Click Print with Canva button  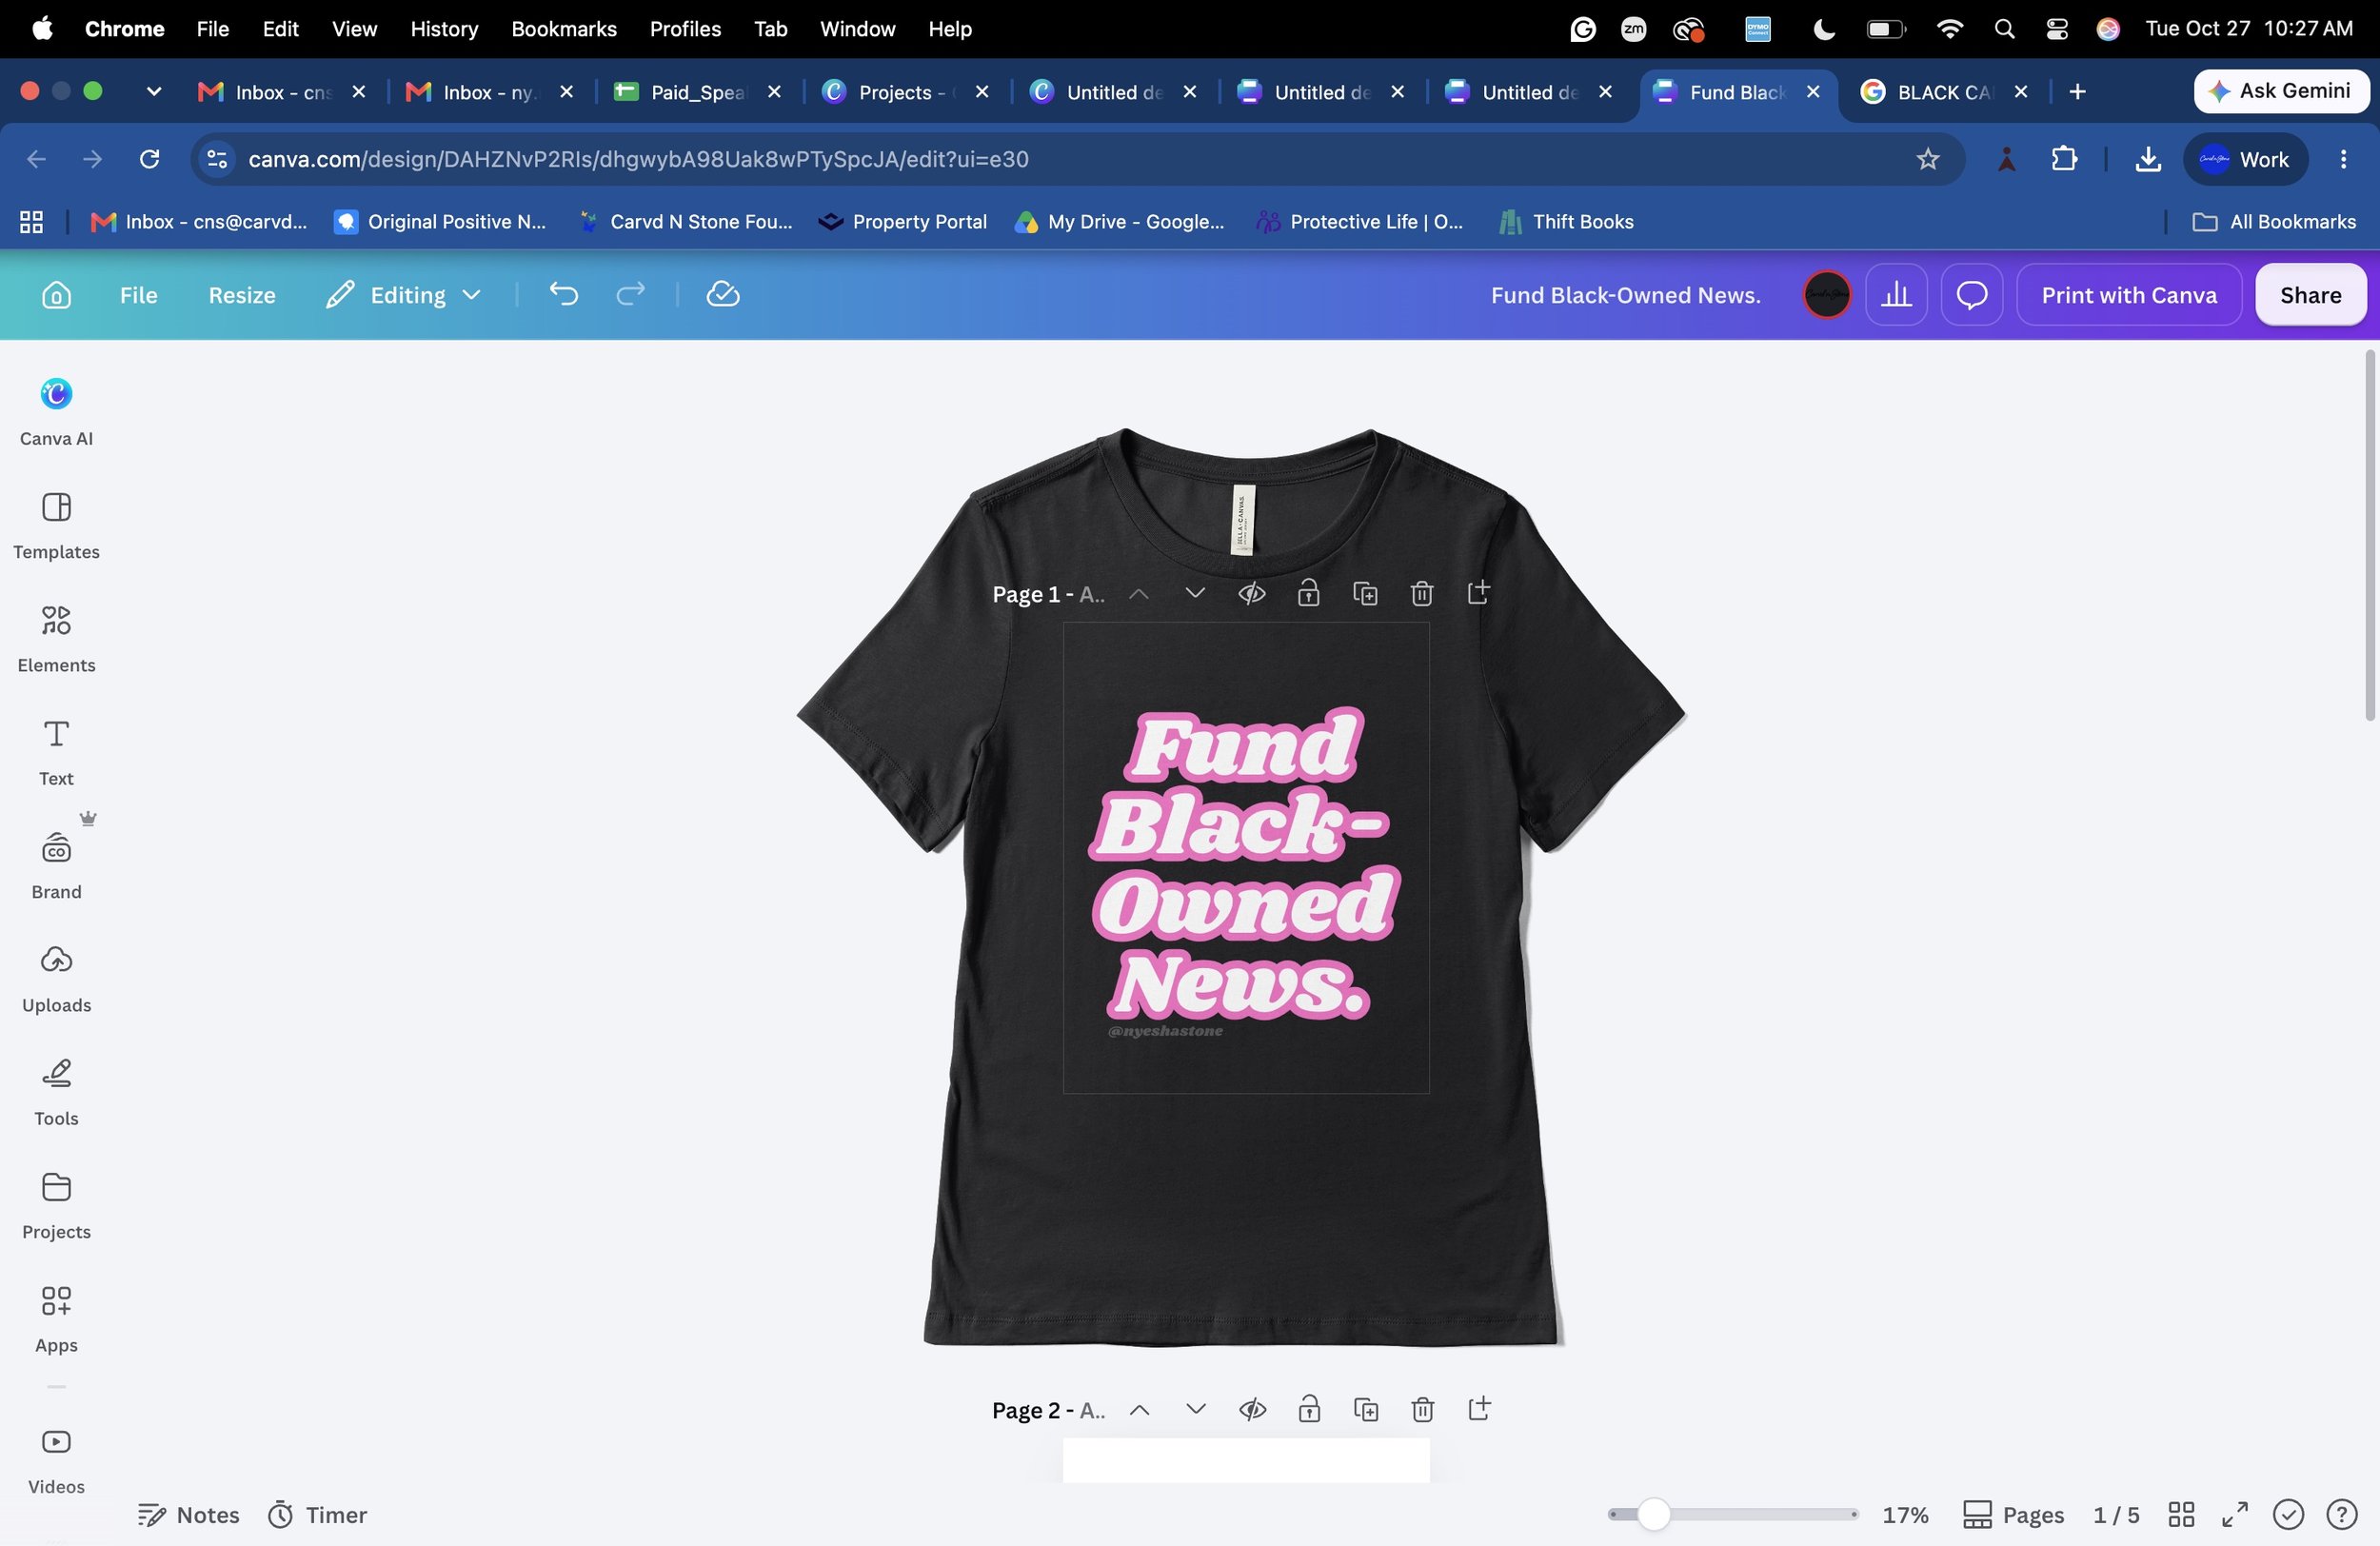2129,295
